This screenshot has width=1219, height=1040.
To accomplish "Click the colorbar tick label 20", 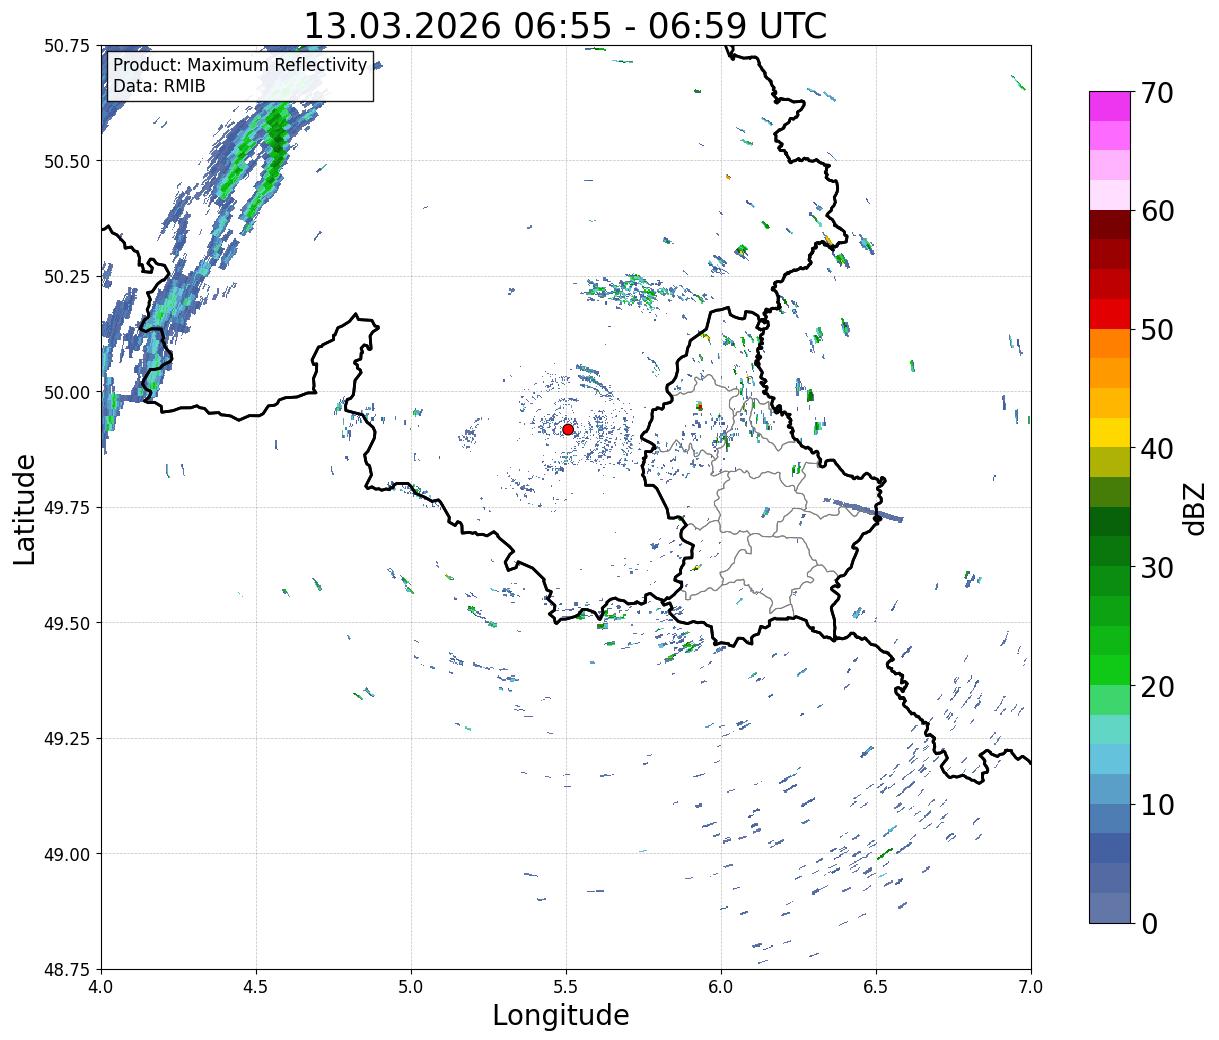I will point(1157,686).
